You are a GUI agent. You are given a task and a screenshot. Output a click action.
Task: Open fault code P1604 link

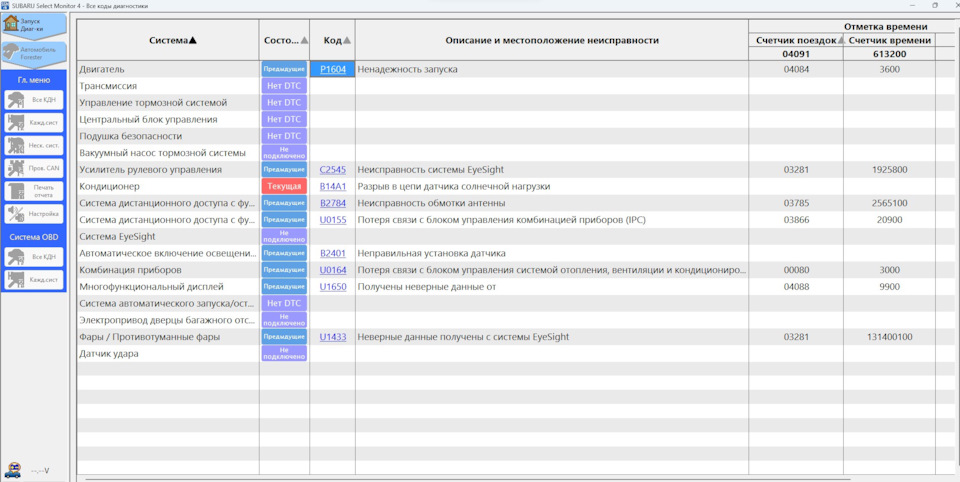(x=332, y=69)
